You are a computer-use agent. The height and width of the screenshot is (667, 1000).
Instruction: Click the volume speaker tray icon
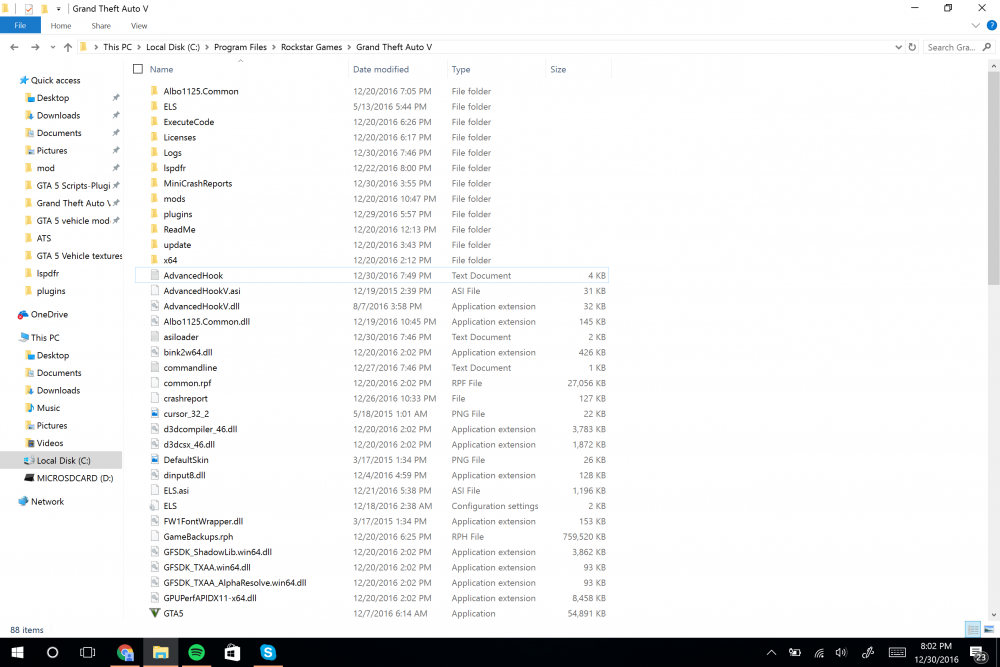(842, 652)
